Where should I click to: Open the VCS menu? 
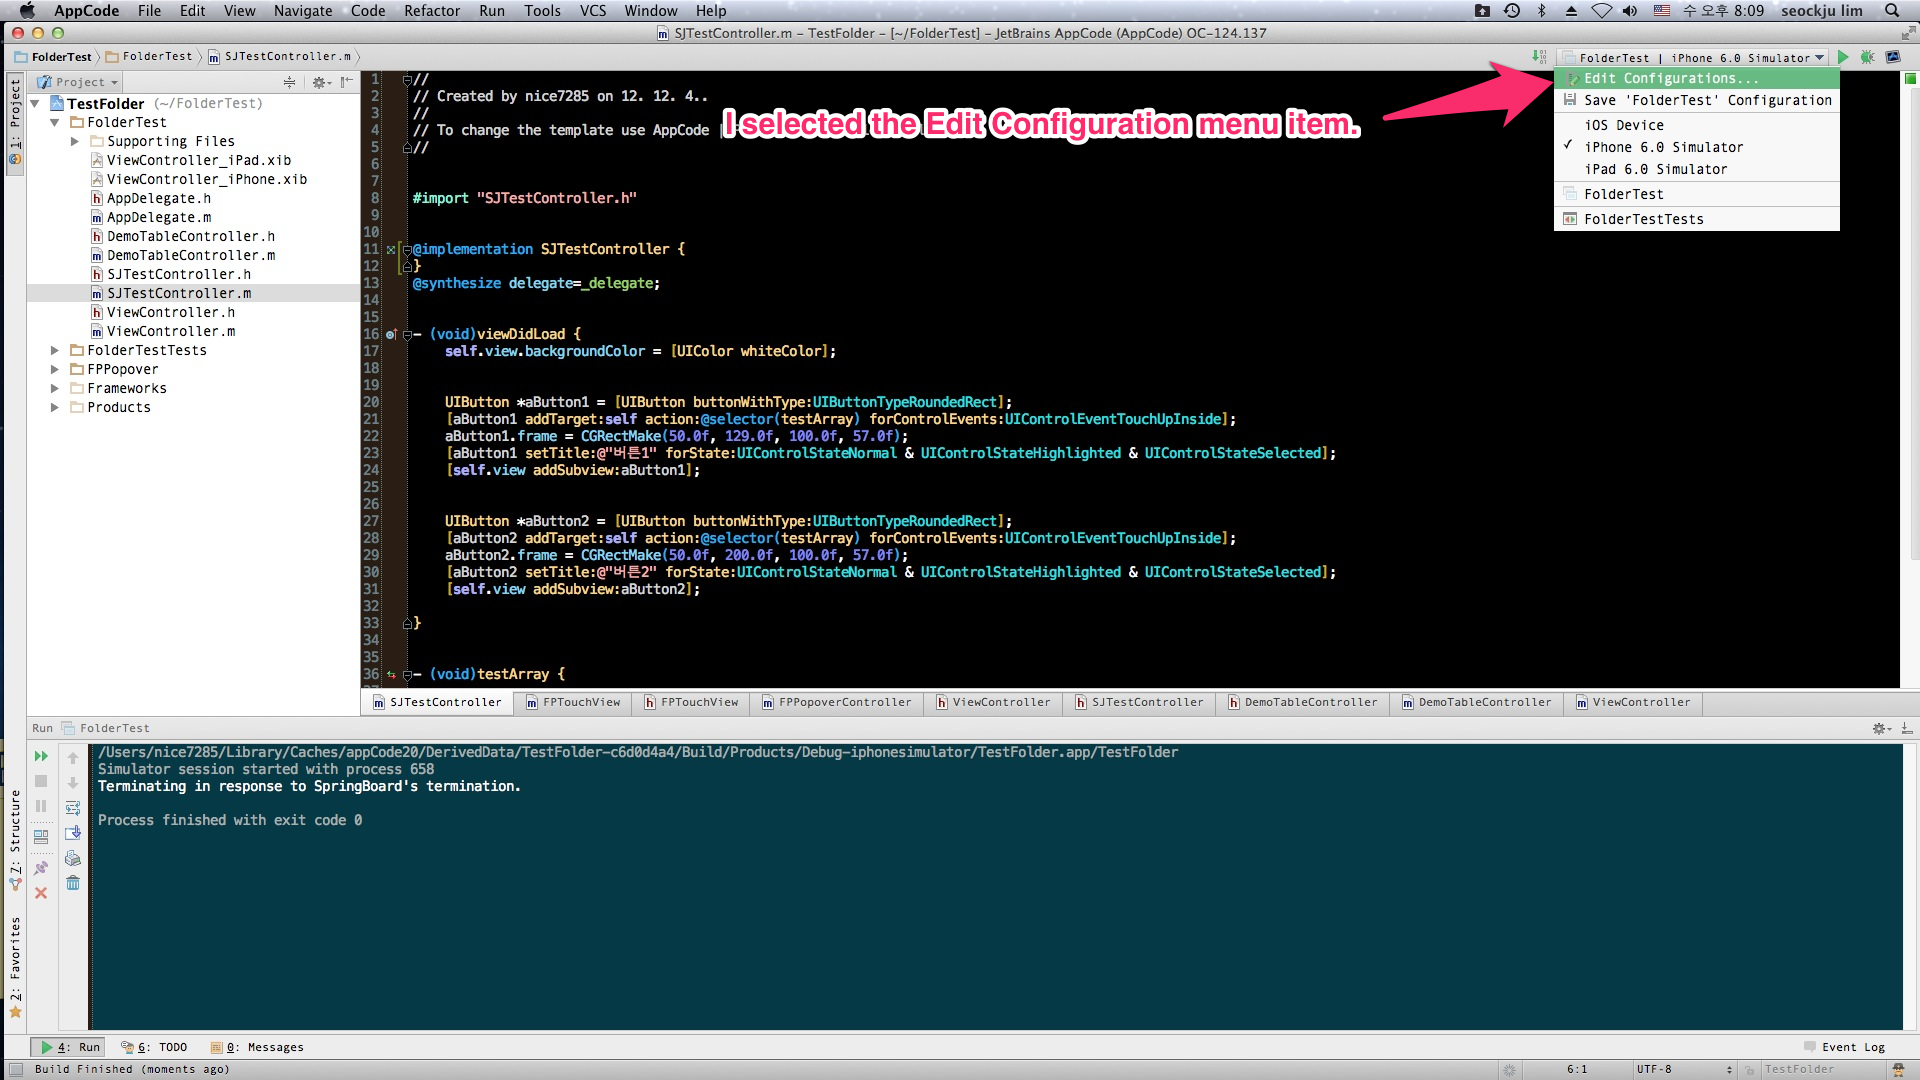(x=593, y=11)
